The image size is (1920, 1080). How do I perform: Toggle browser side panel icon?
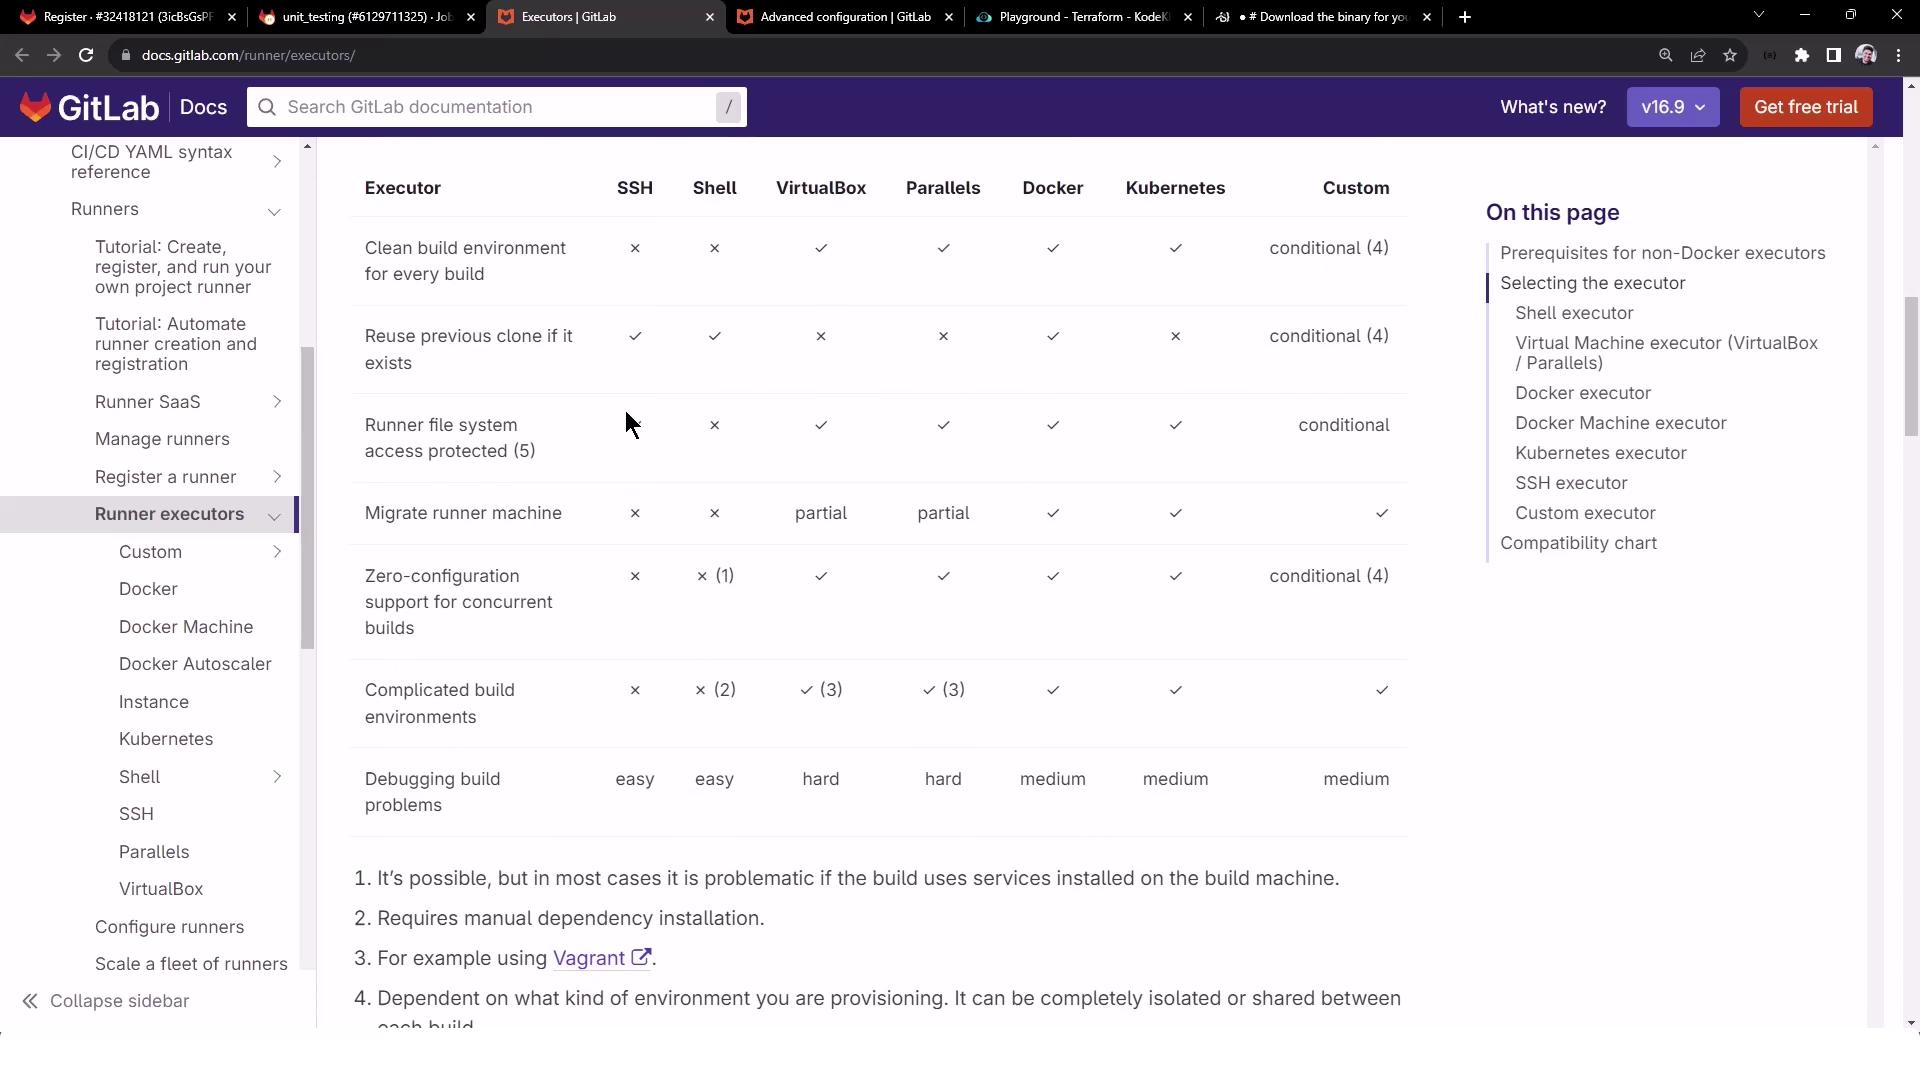tap(1833, 55)
